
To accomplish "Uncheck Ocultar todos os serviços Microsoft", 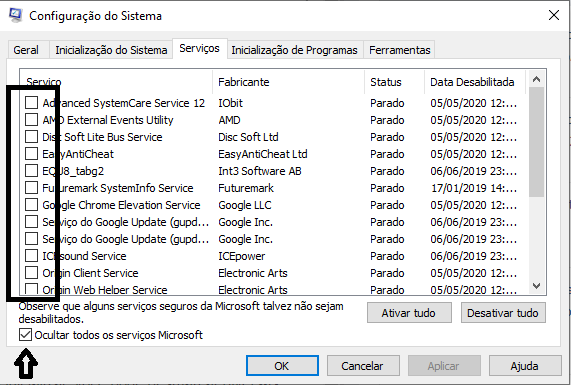I will click(x=25, y=335).
